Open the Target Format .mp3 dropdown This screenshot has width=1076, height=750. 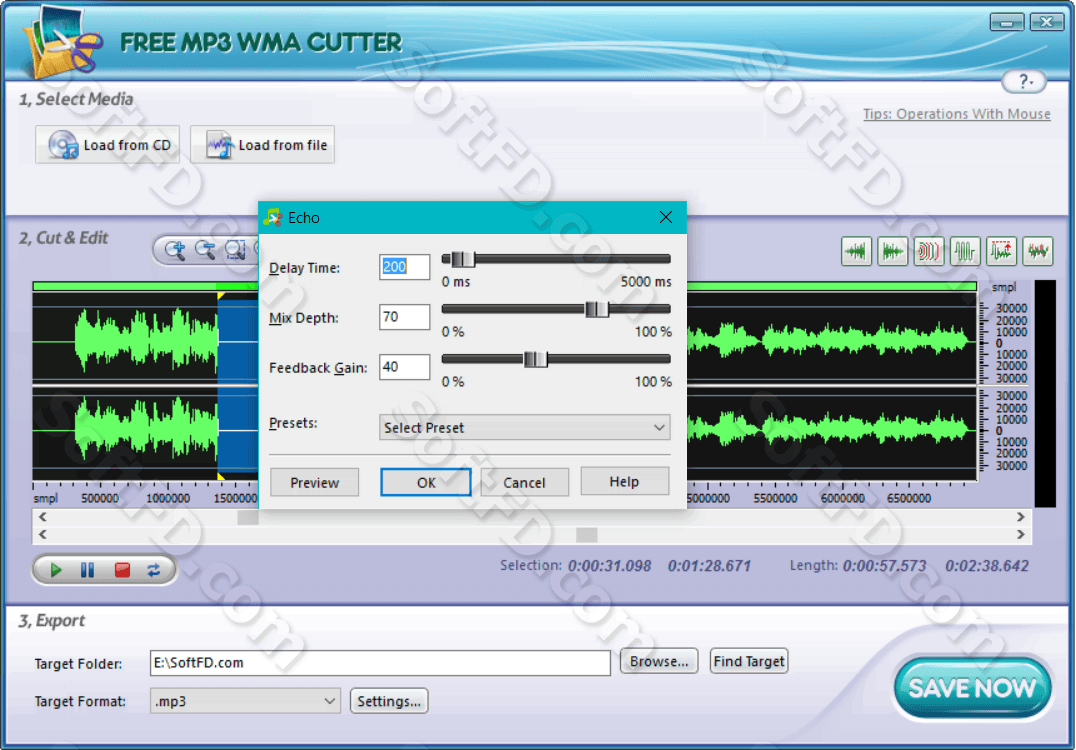(x=245, y=701)
